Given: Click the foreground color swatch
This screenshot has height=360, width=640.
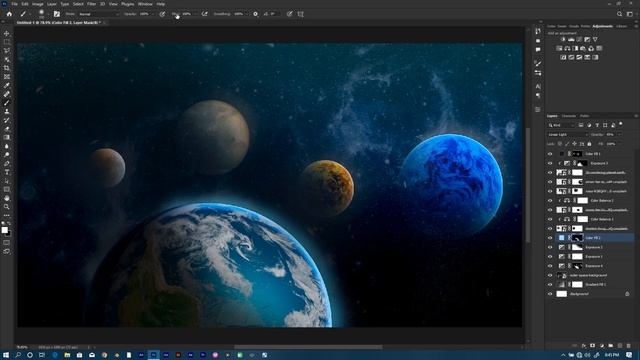Looking at the screenshot, I should (x=4, y=230).
